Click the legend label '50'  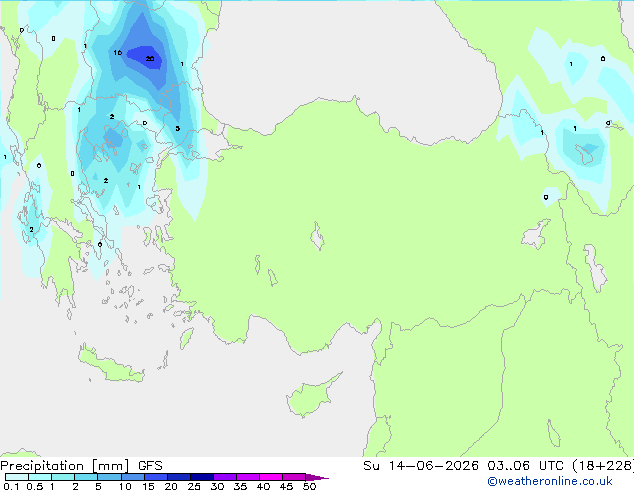309,486
